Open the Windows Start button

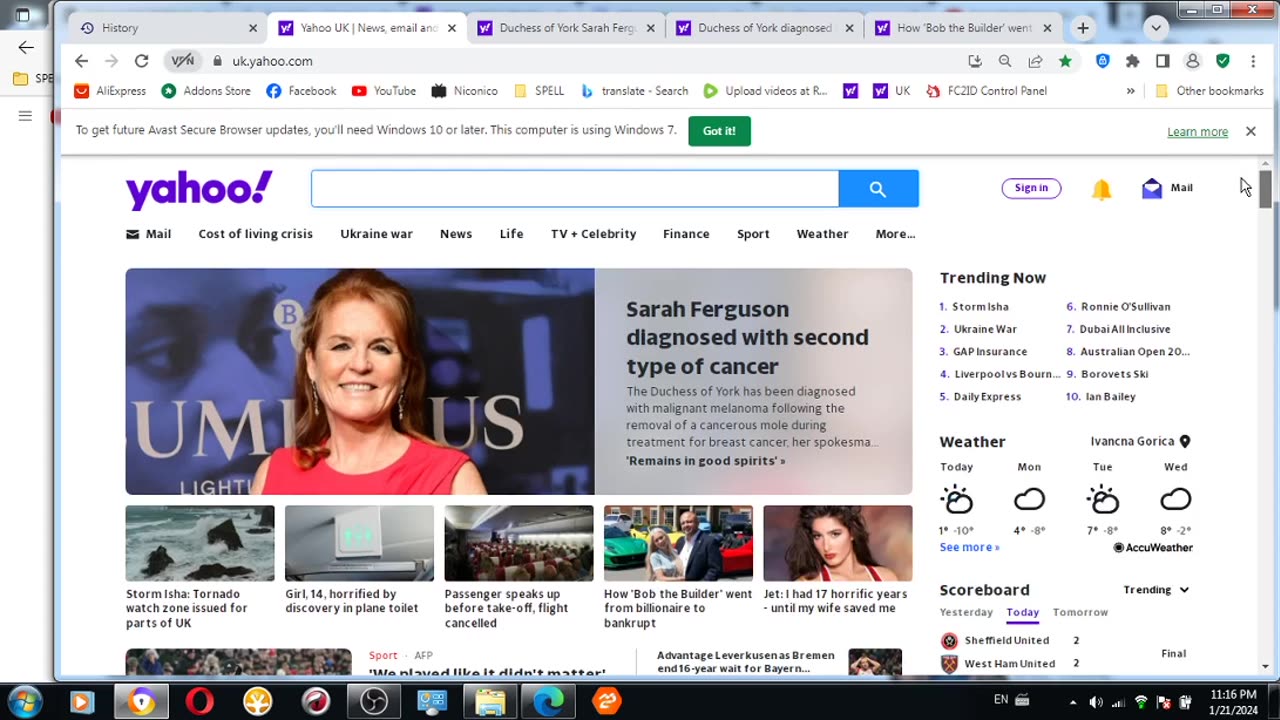pyautogui.click(x=24, y=701)
